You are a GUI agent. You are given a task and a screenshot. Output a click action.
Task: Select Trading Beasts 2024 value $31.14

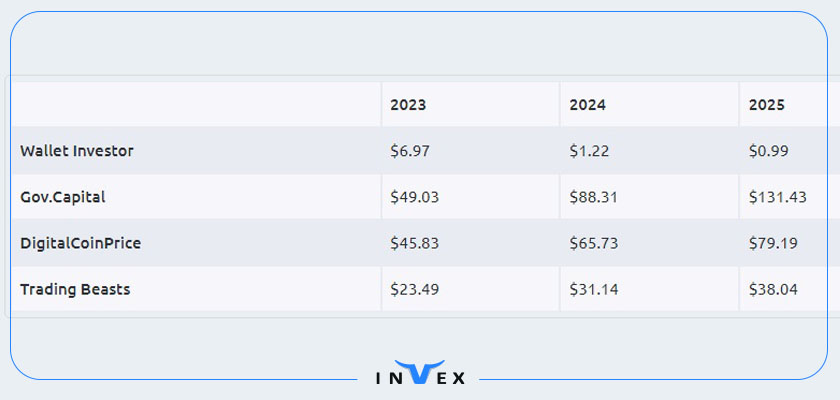594,290
